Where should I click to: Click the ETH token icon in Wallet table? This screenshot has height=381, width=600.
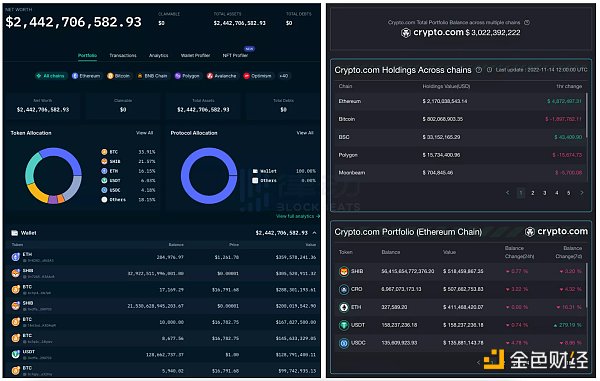coord(16,257)
